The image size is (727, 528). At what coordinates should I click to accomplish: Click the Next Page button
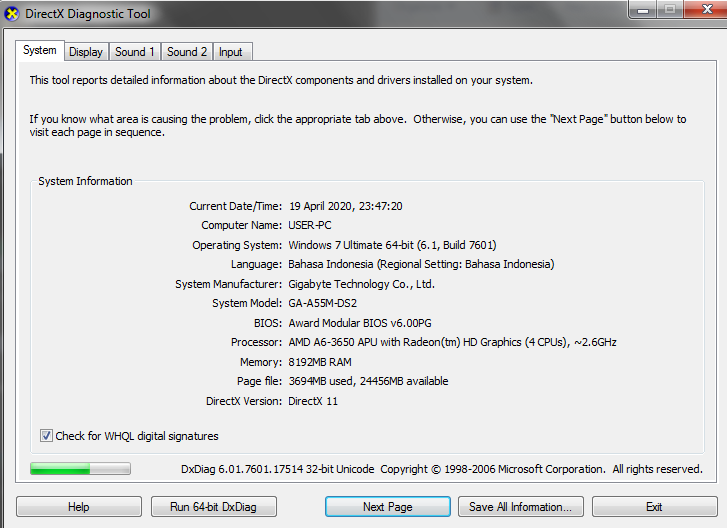tap(388, 507)
